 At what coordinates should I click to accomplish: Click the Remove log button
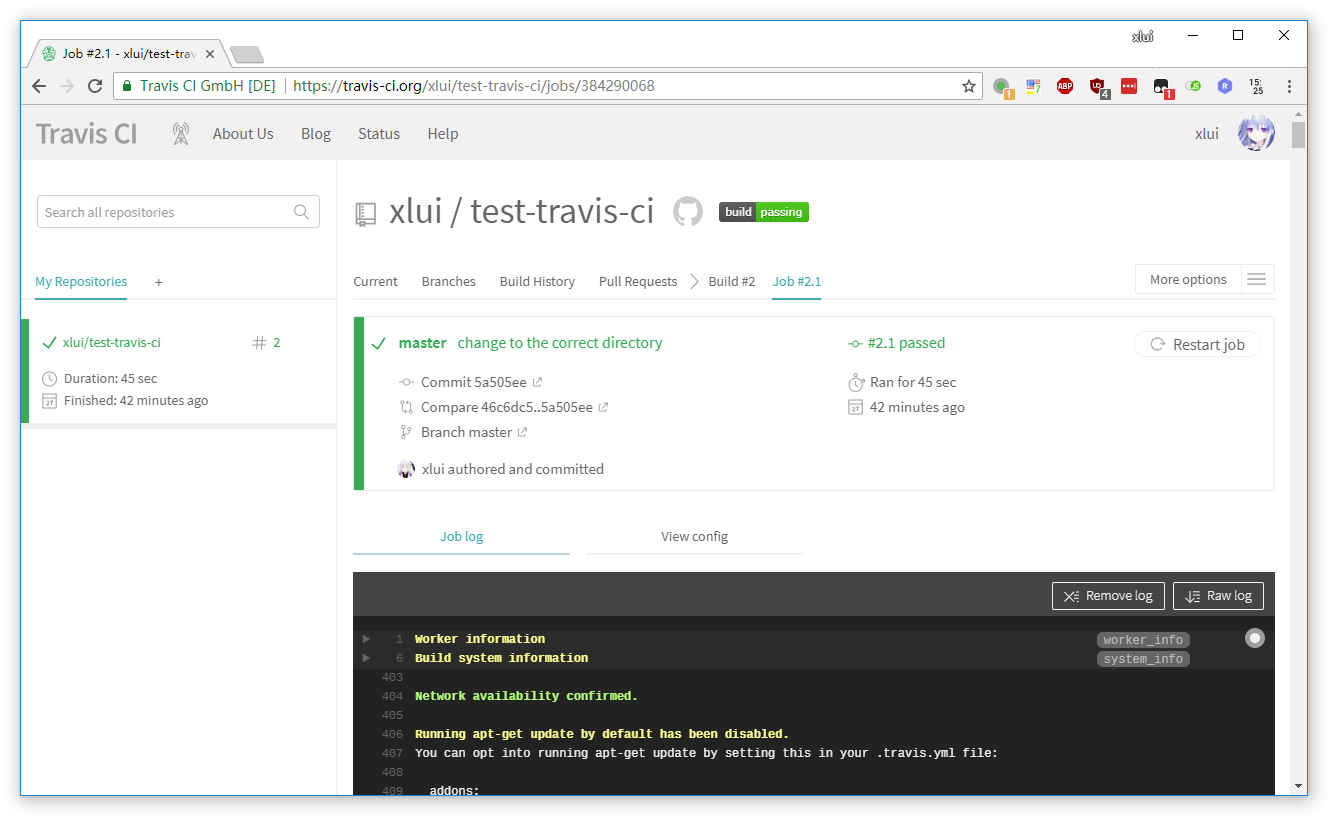[1108, 596]
